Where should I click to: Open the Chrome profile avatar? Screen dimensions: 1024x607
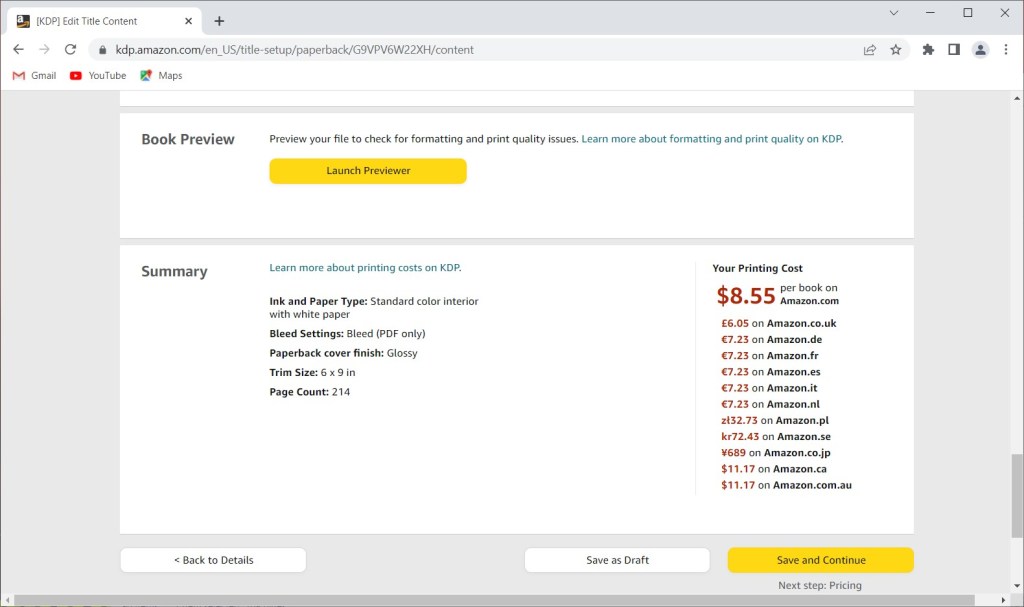coord(980,49)
